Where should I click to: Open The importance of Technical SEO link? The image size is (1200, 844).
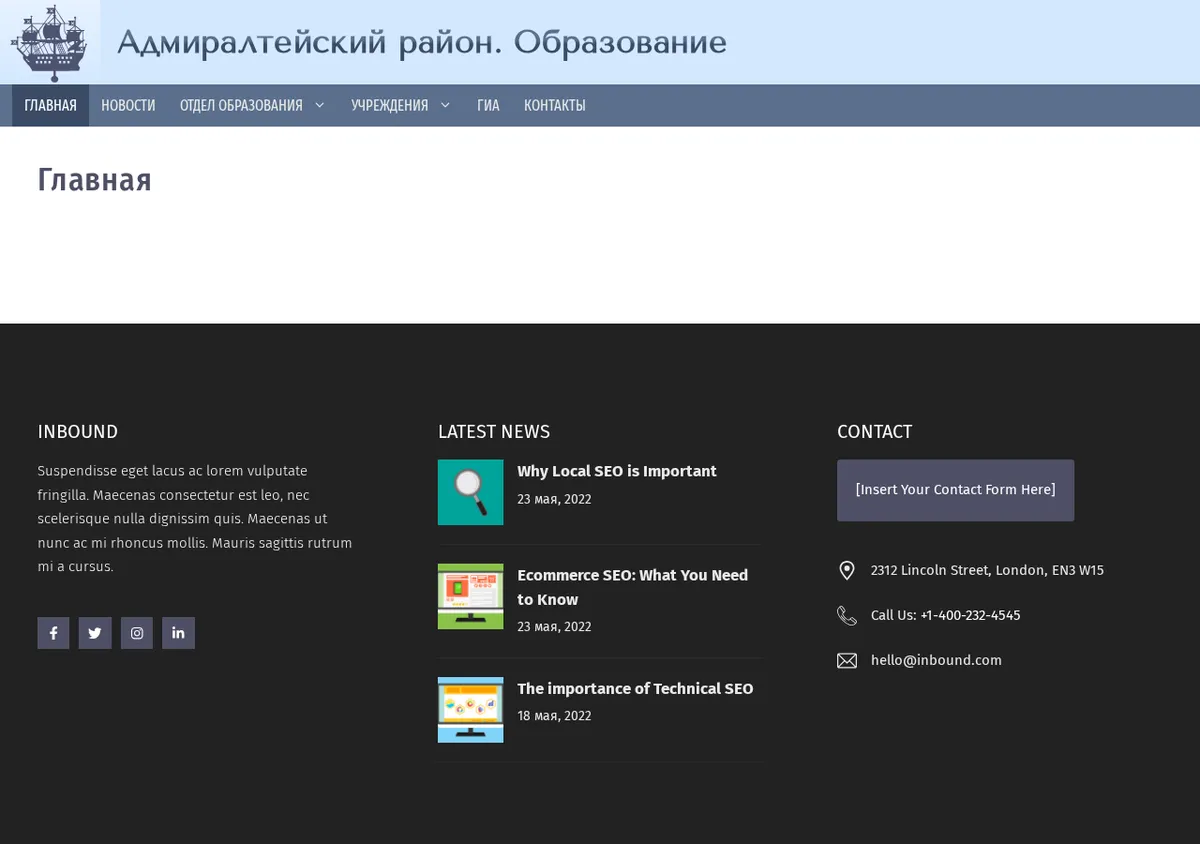coord(635,688)
